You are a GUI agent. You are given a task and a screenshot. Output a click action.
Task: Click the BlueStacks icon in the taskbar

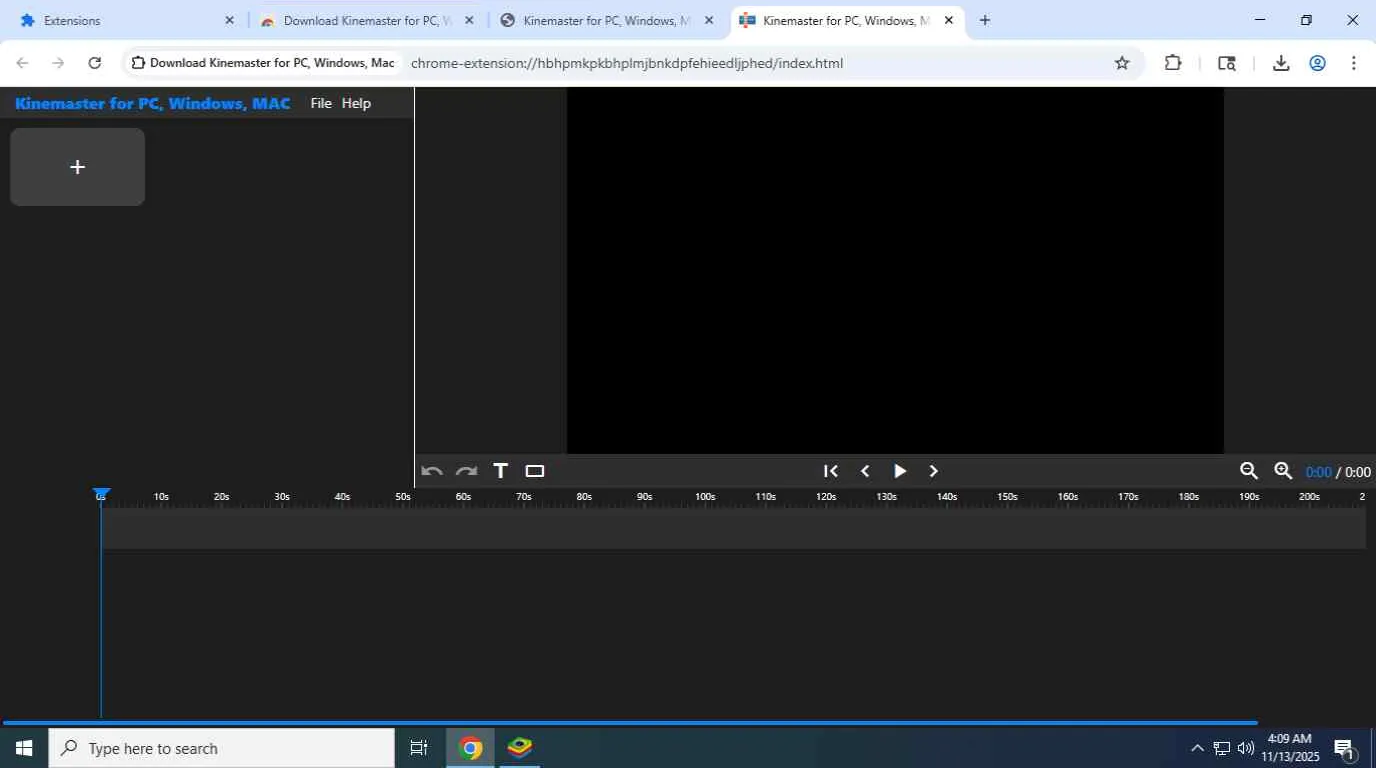(519, 748)
